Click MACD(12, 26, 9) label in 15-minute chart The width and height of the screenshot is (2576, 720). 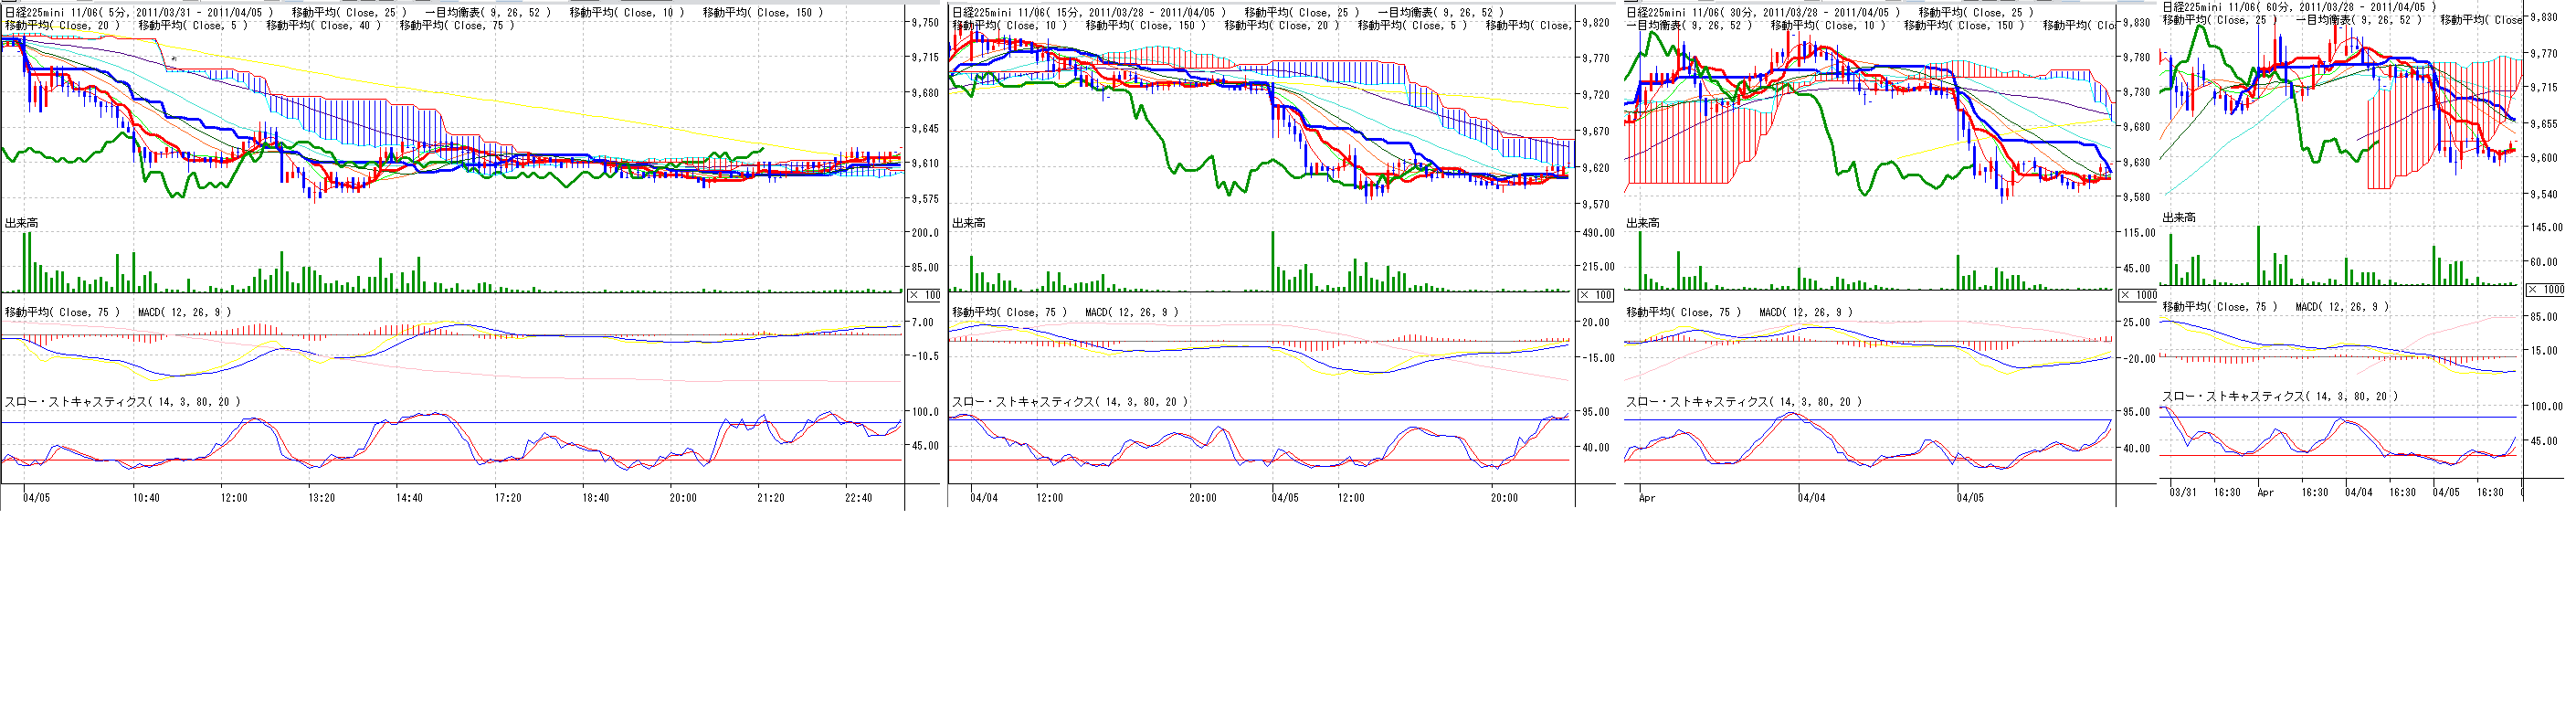pos(1131,312)
